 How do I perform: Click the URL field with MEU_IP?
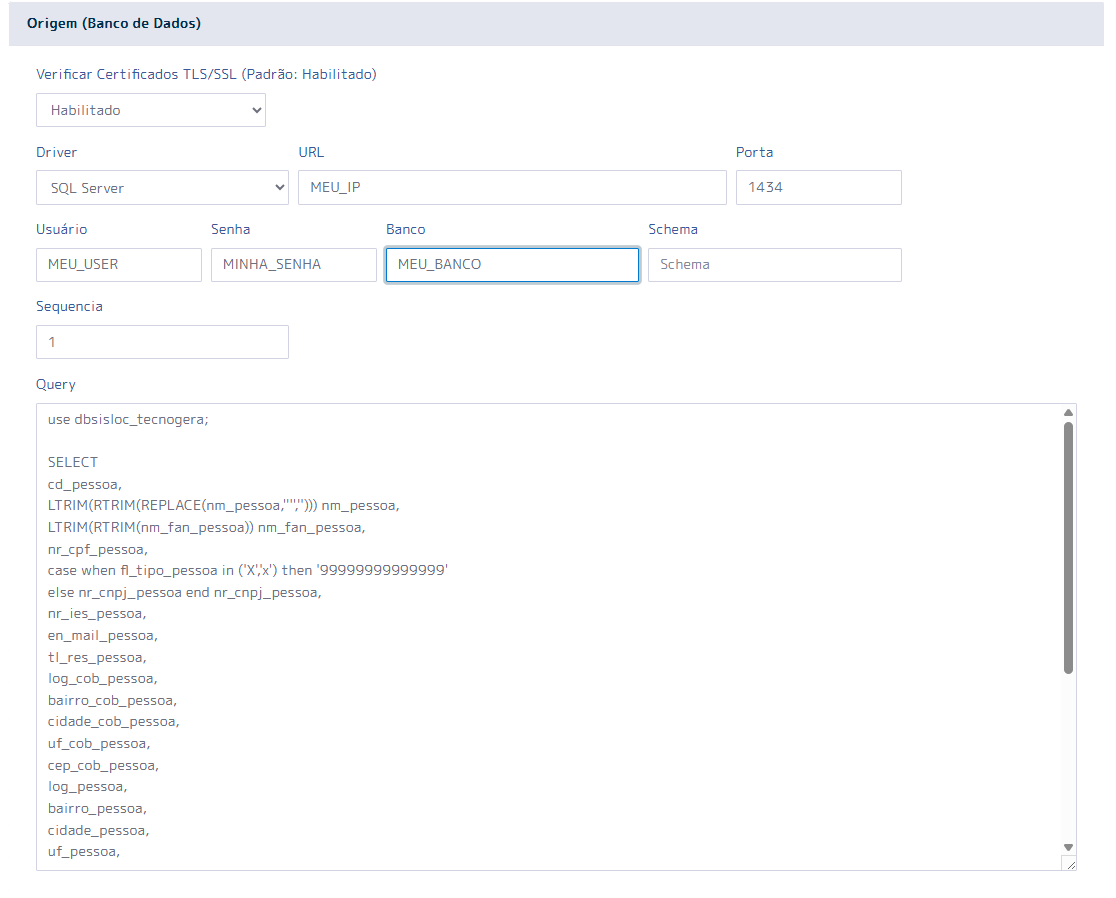tap(512, 187)
